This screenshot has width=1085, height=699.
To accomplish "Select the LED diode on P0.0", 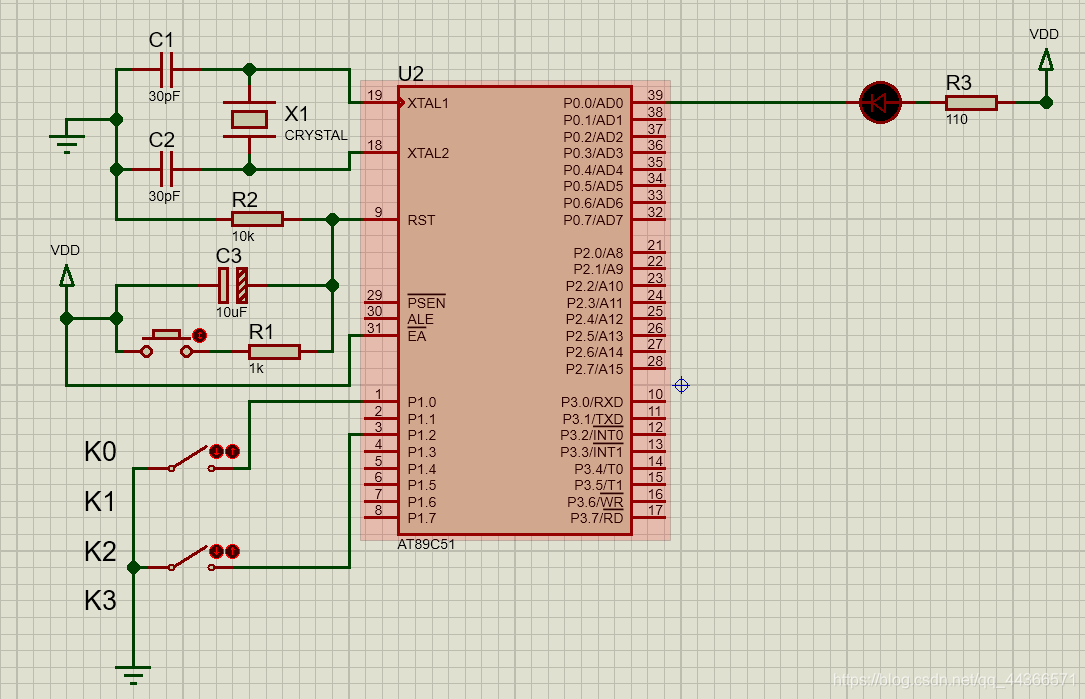I will click(x=880, y=102).
